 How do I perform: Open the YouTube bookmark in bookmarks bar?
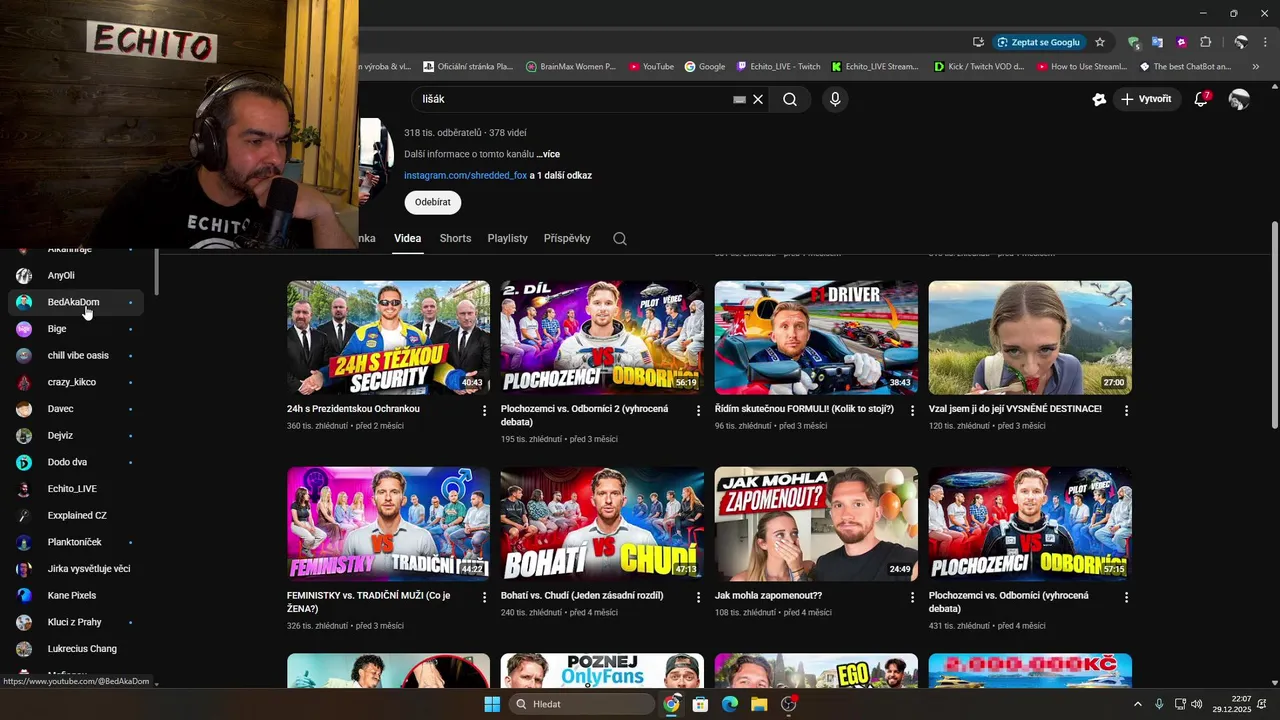651,67
